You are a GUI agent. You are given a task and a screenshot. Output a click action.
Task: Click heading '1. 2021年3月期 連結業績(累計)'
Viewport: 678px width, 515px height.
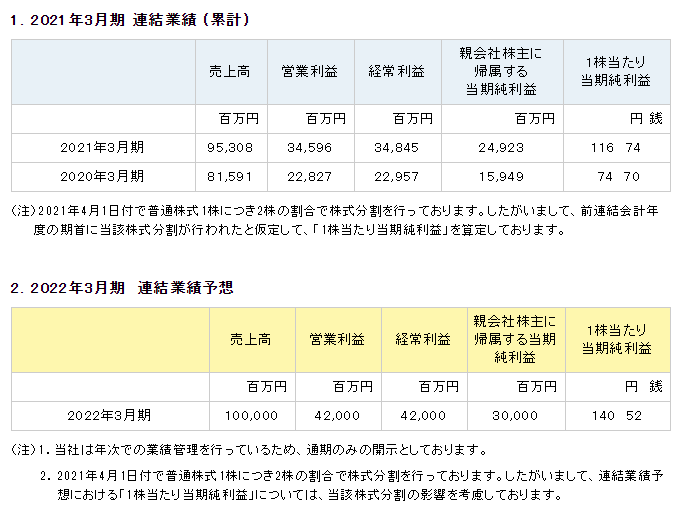pos(130,20)
